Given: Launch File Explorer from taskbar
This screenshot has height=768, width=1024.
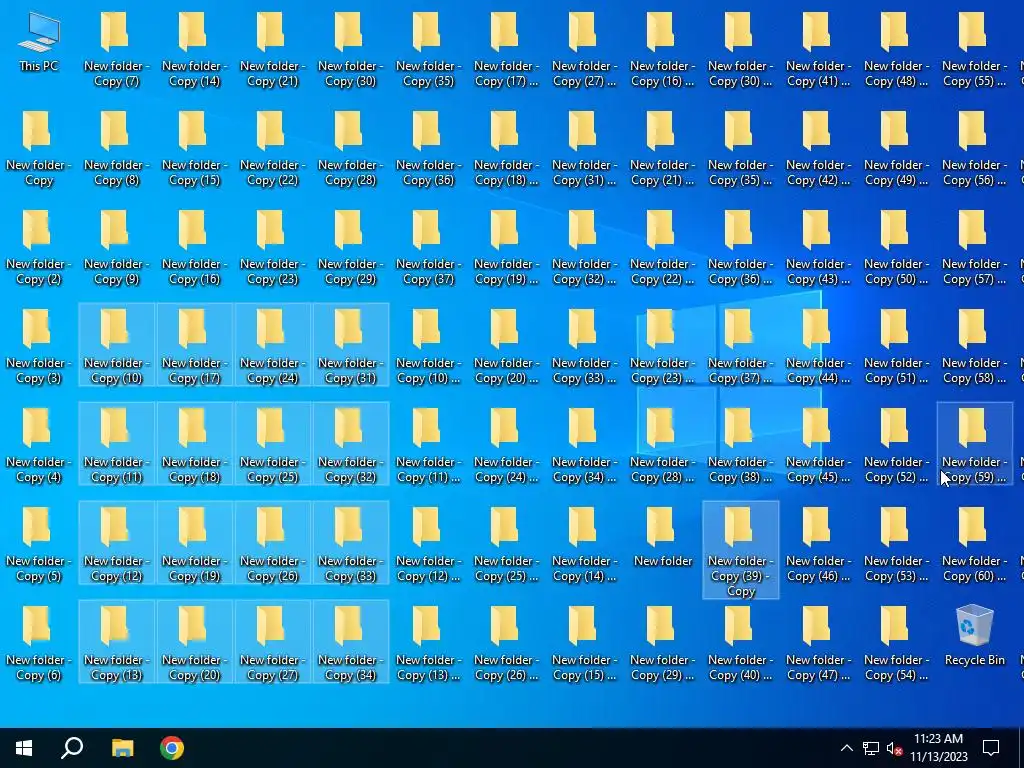Looking at the screenshot, I should (122, 748).
